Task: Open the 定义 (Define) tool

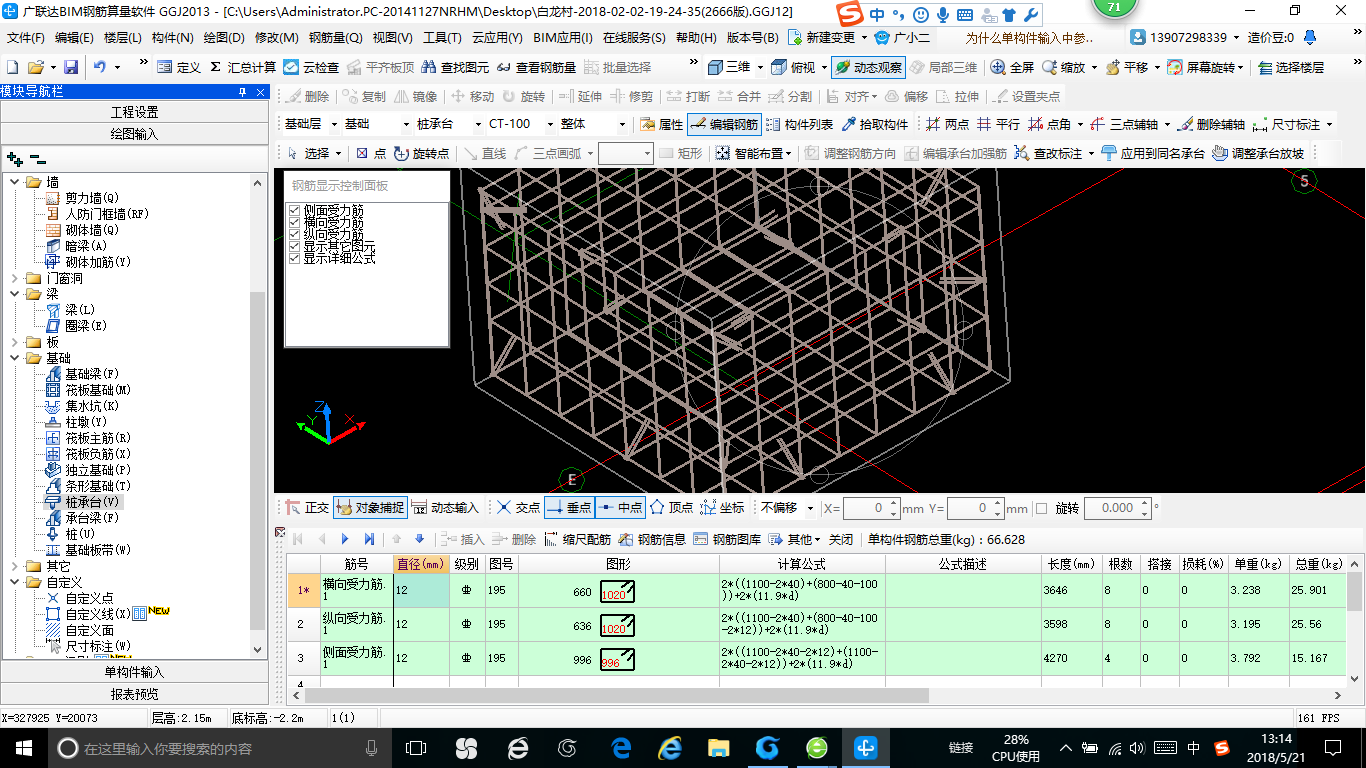Action: click(x=179, y=67)
